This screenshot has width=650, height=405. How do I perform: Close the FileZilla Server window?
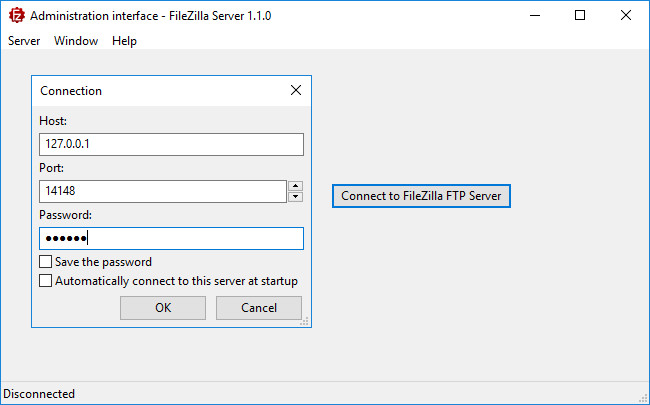click(626, 16)
